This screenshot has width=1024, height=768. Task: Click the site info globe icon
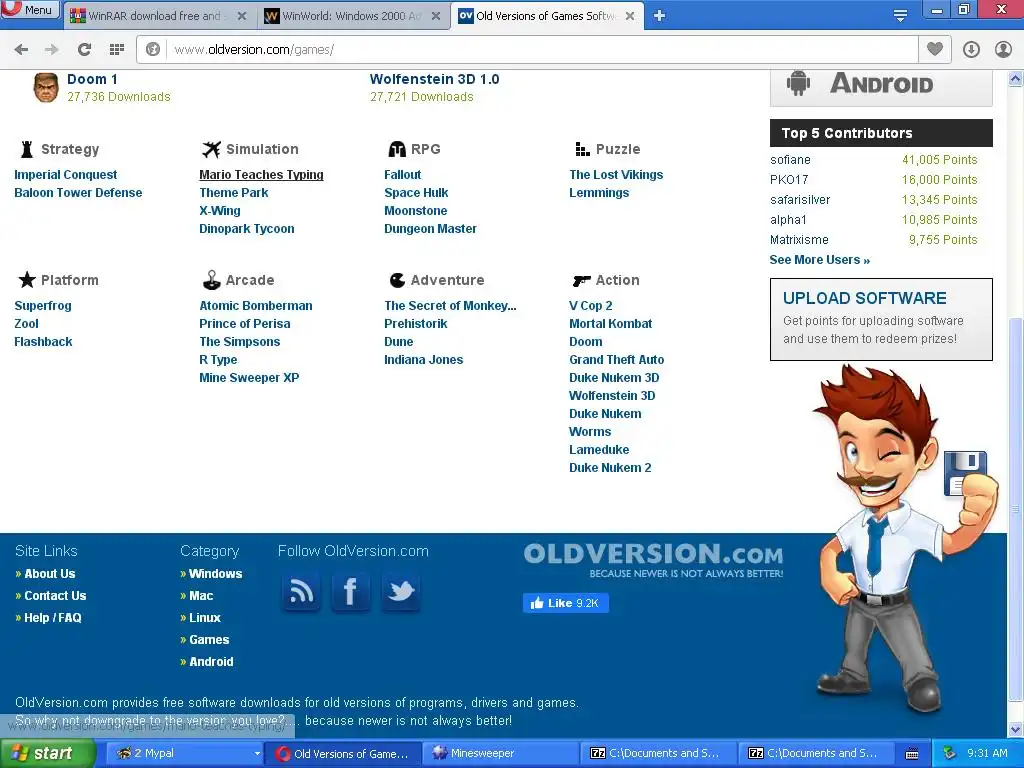click(153, 50)
